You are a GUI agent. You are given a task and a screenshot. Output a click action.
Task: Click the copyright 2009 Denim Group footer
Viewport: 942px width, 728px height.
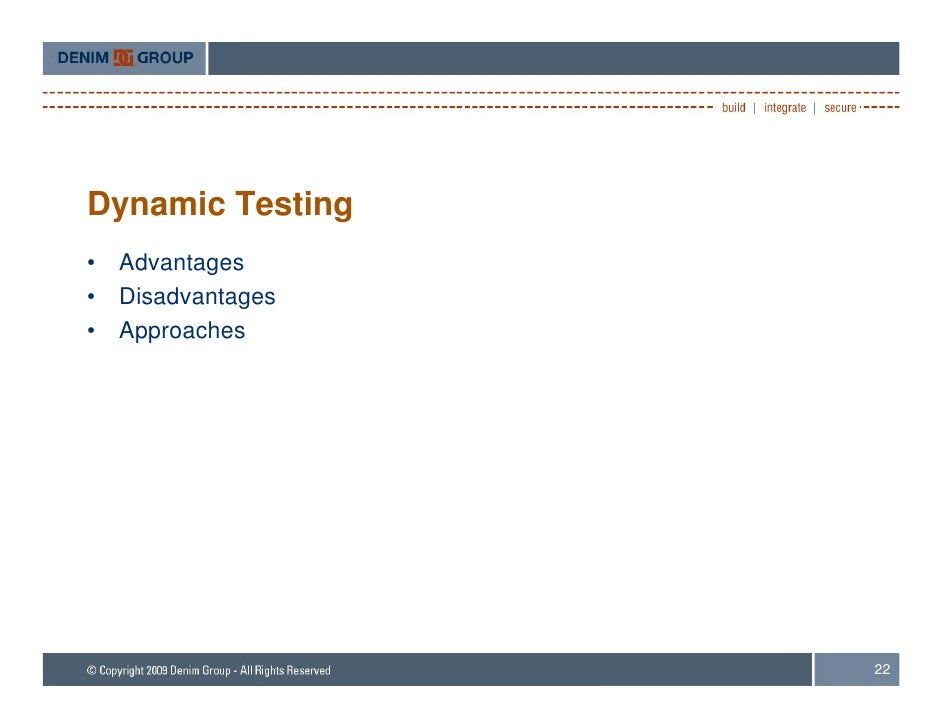[x=208, y=670]
